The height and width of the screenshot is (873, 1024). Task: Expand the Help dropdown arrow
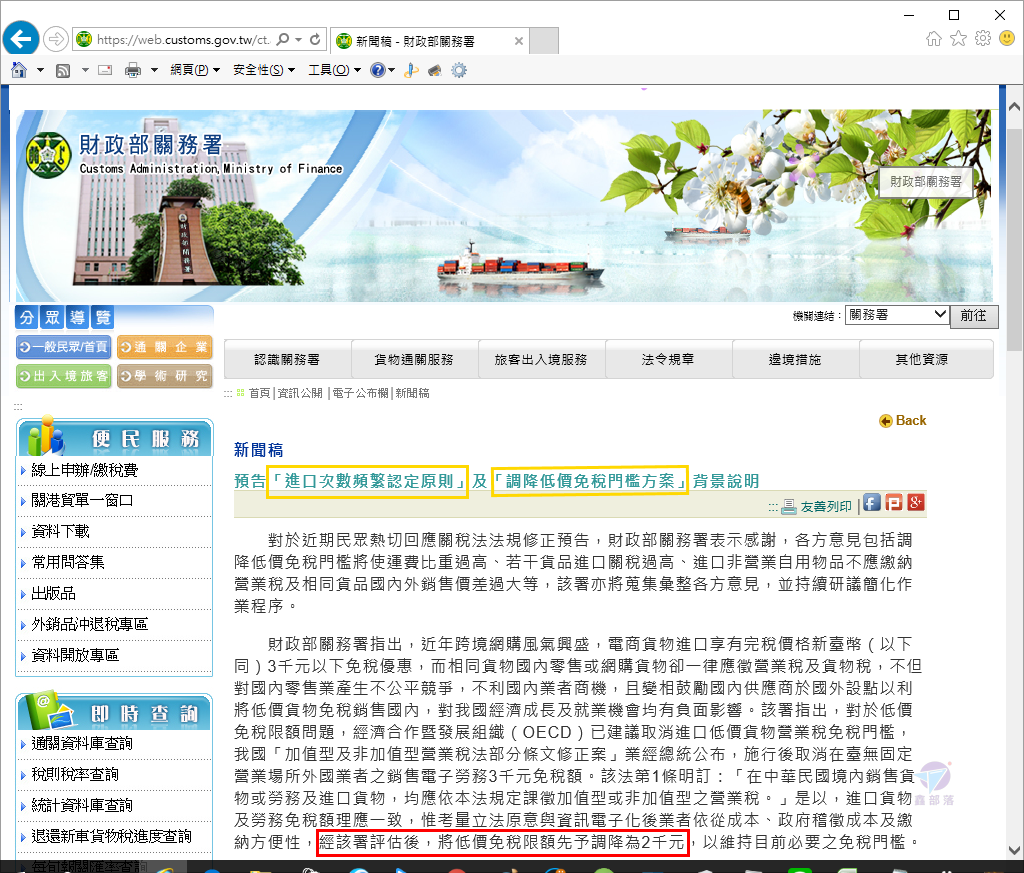point(391,70)
